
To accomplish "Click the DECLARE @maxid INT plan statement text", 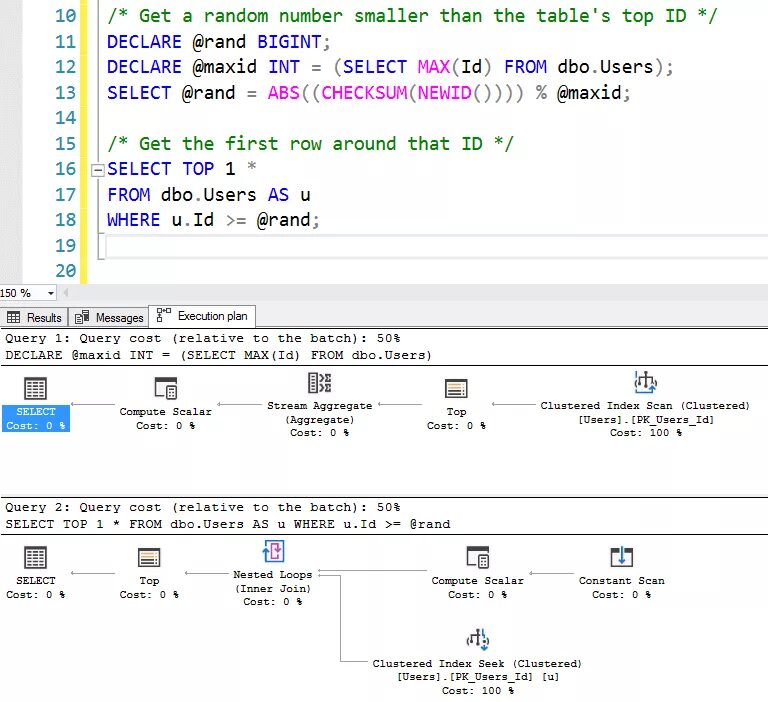I will tap(218, 355).
